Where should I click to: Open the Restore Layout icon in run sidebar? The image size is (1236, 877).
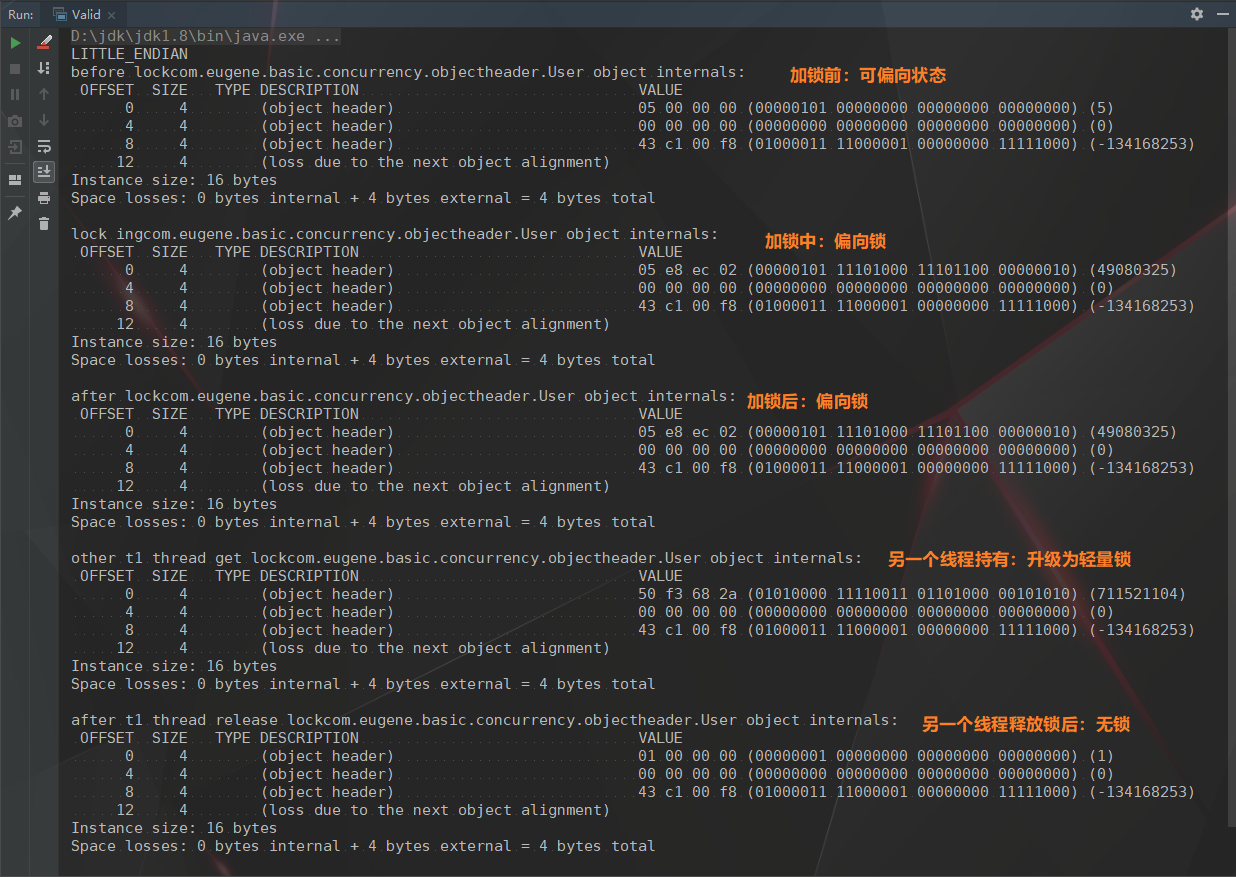(15, 180)
